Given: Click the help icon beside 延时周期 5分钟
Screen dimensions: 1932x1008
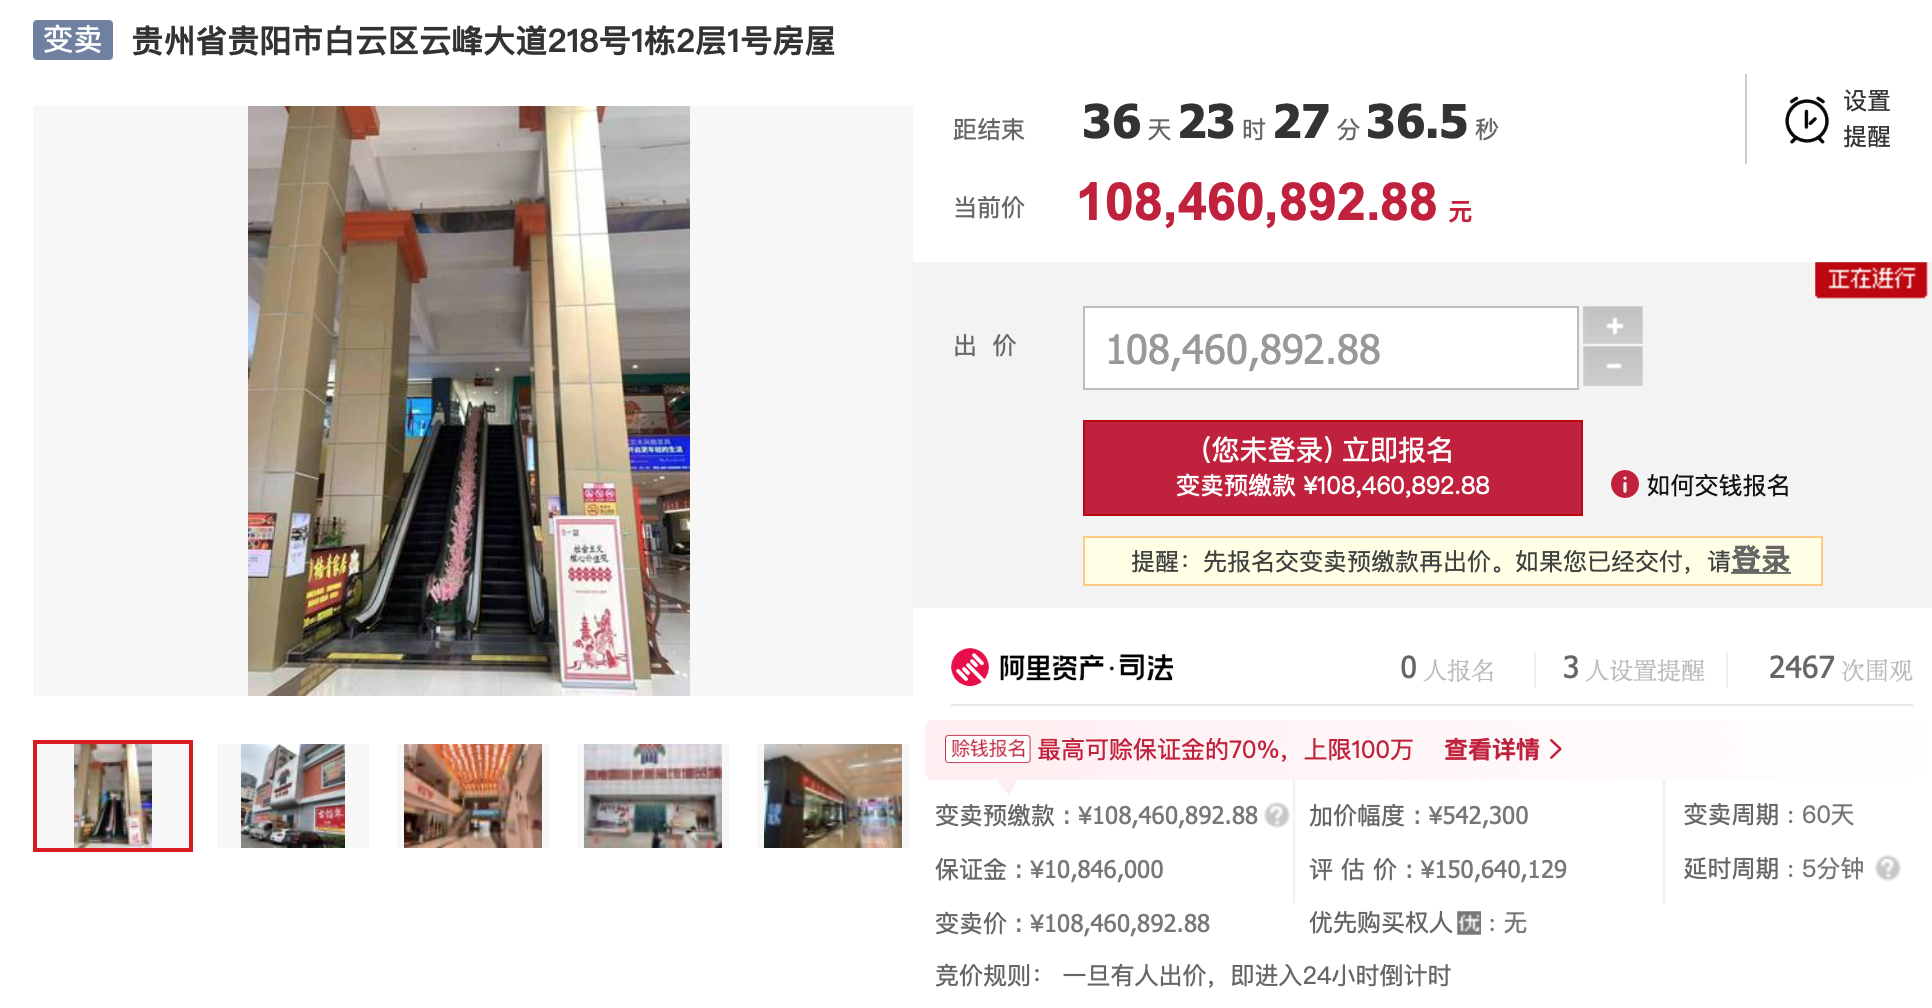Looking at the screenshot, I should click(x=1887, y=868).
